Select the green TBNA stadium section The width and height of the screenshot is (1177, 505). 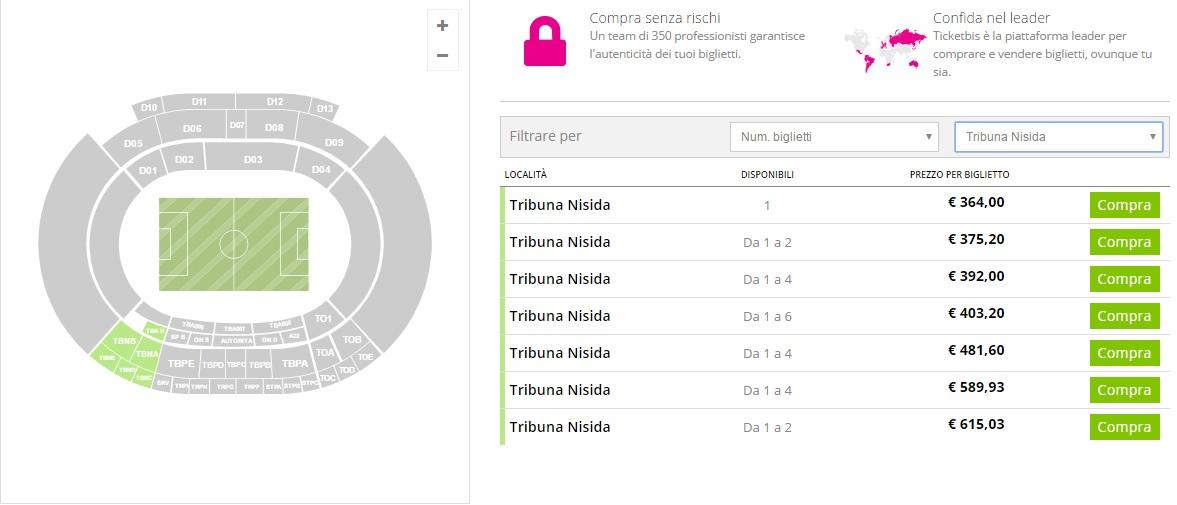tap(147, 354)
